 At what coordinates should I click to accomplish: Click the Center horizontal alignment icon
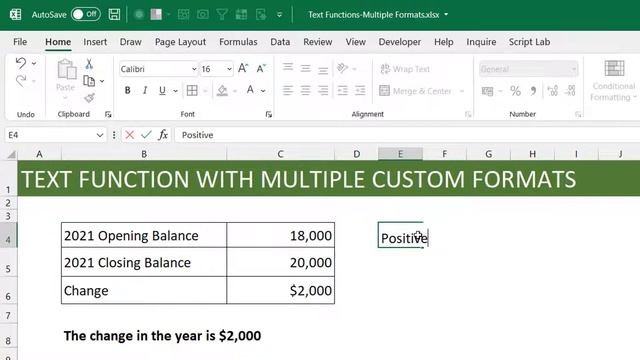pyautogui.click(x=305, y=90)
